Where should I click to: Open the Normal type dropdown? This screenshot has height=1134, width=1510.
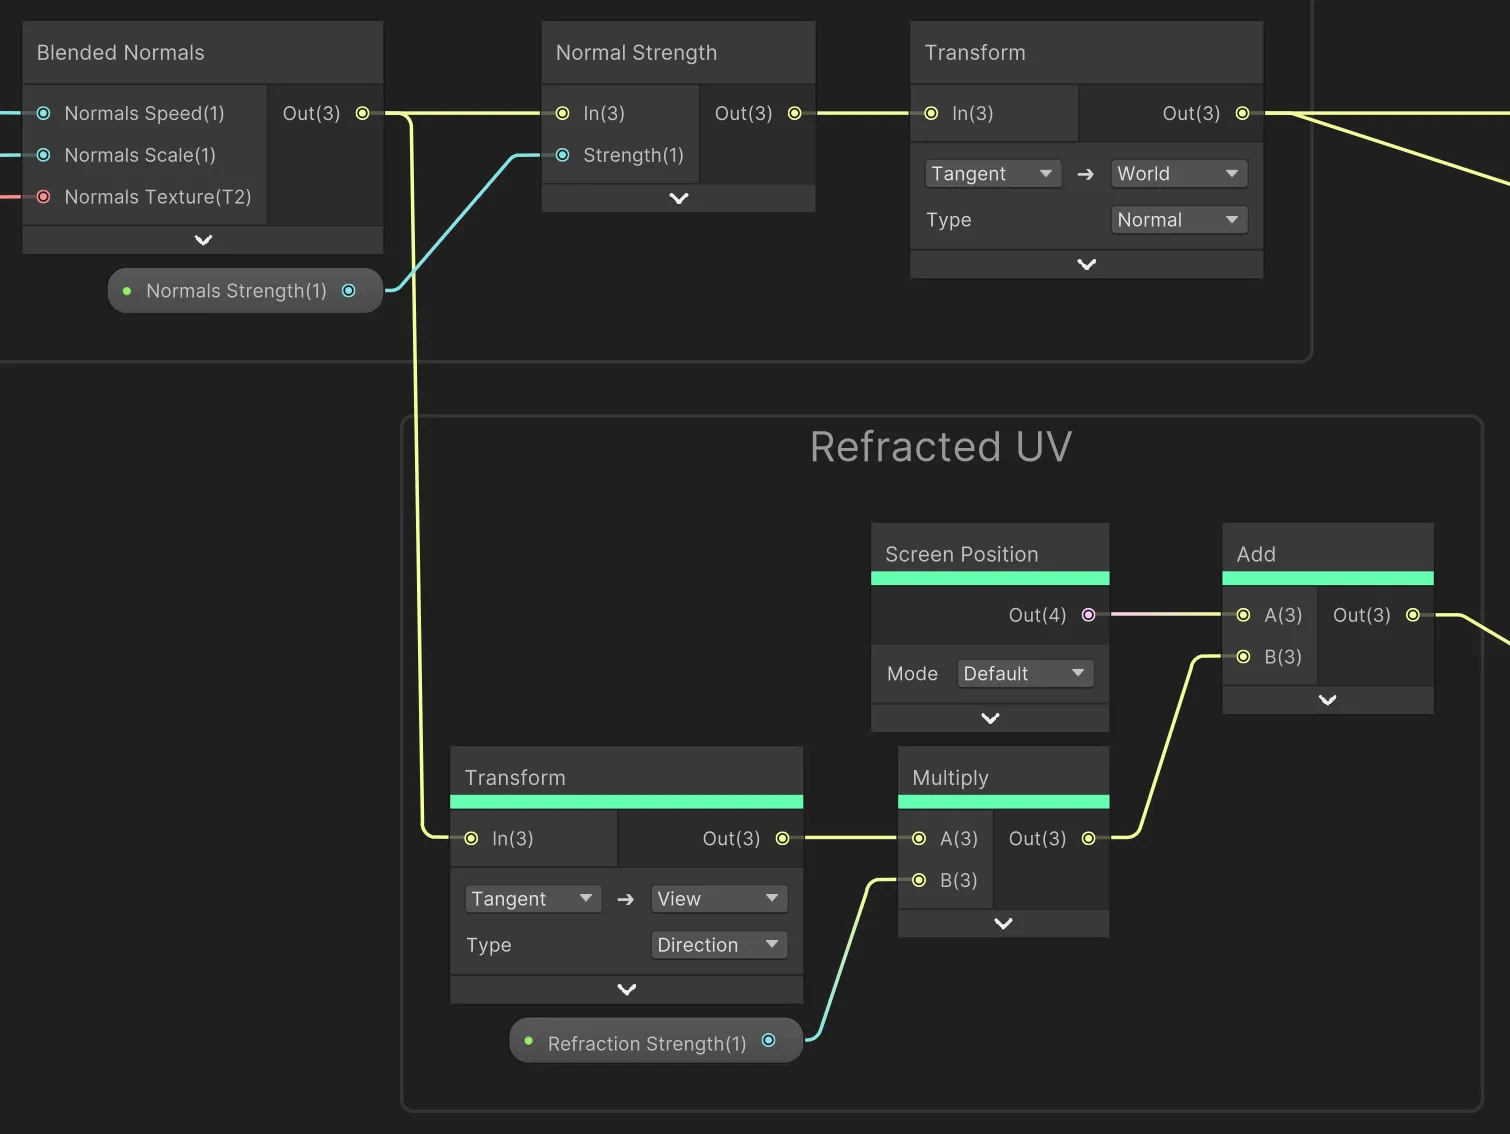point(1178,219)
